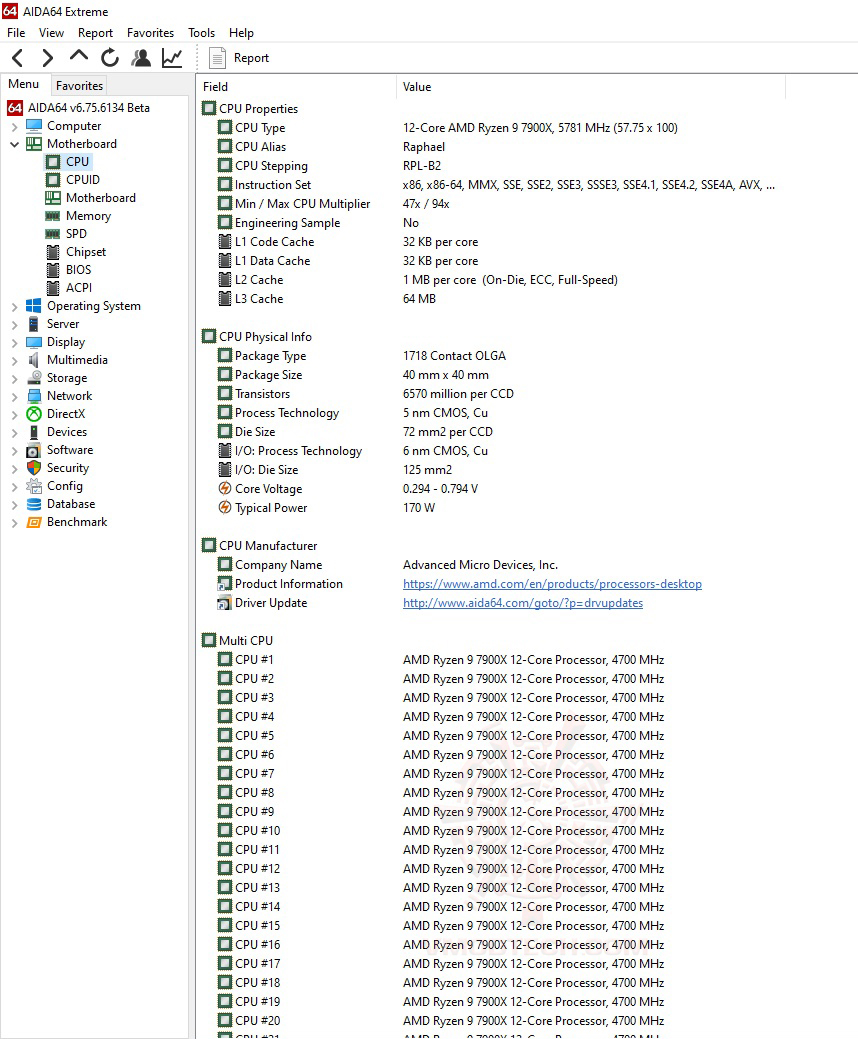Select the Computer icon in the tree

tap(34, 126)
